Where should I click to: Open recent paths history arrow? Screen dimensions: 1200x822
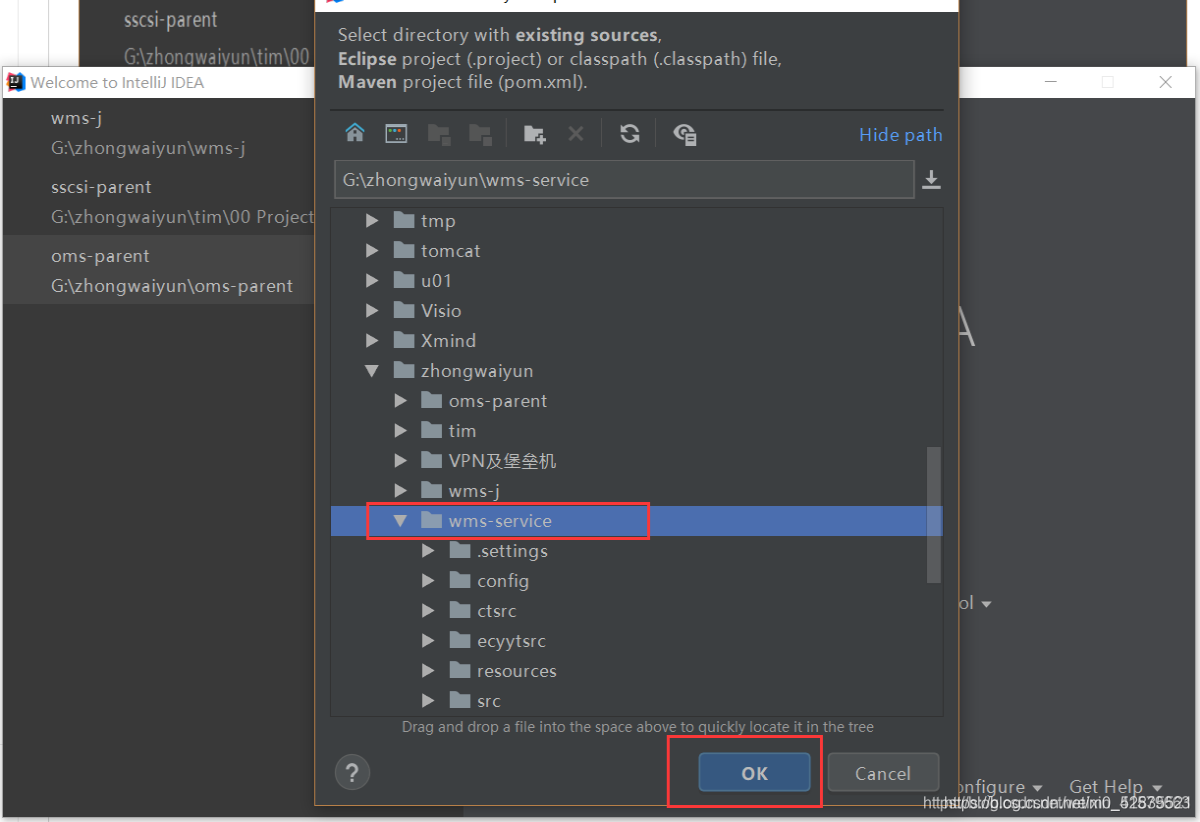coord(931,180)
